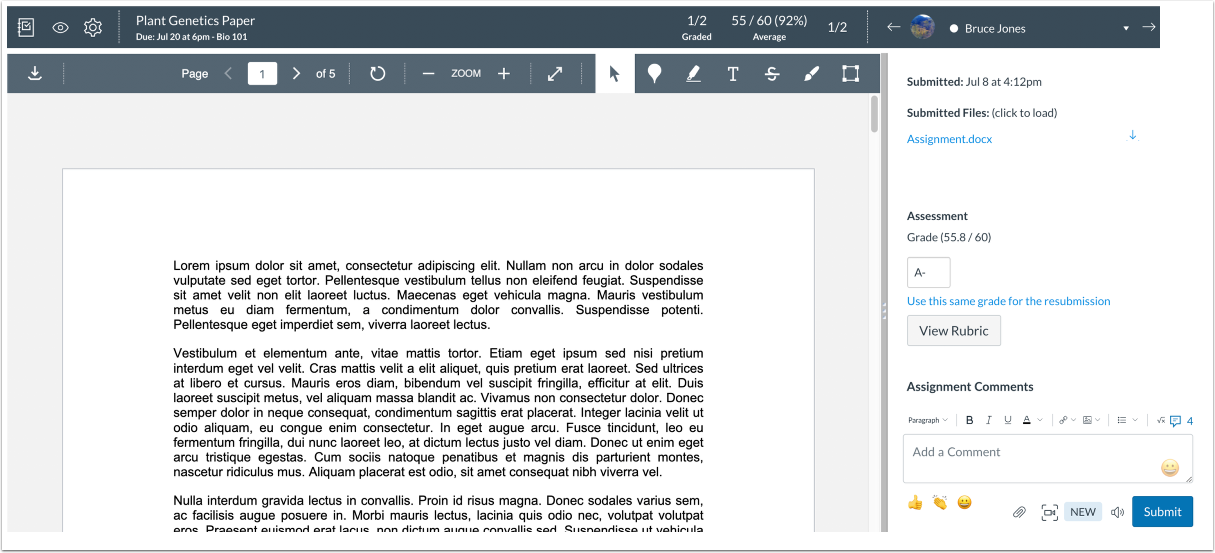1215x553 pixels.
Task: Apply text color in comment editor
Action: click(1027, 420)
